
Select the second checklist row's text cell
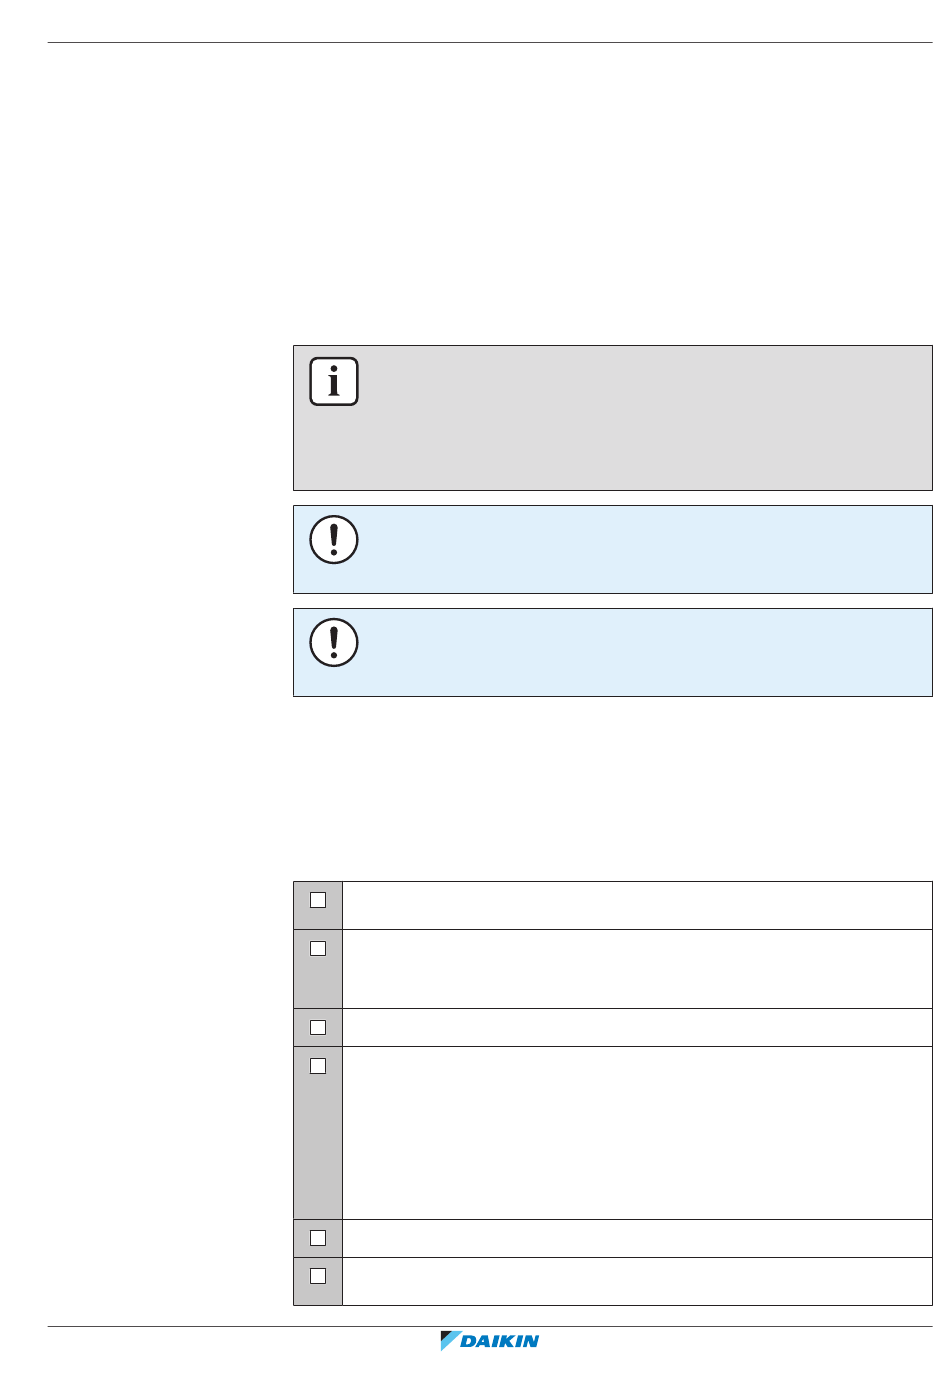[637, 969]
